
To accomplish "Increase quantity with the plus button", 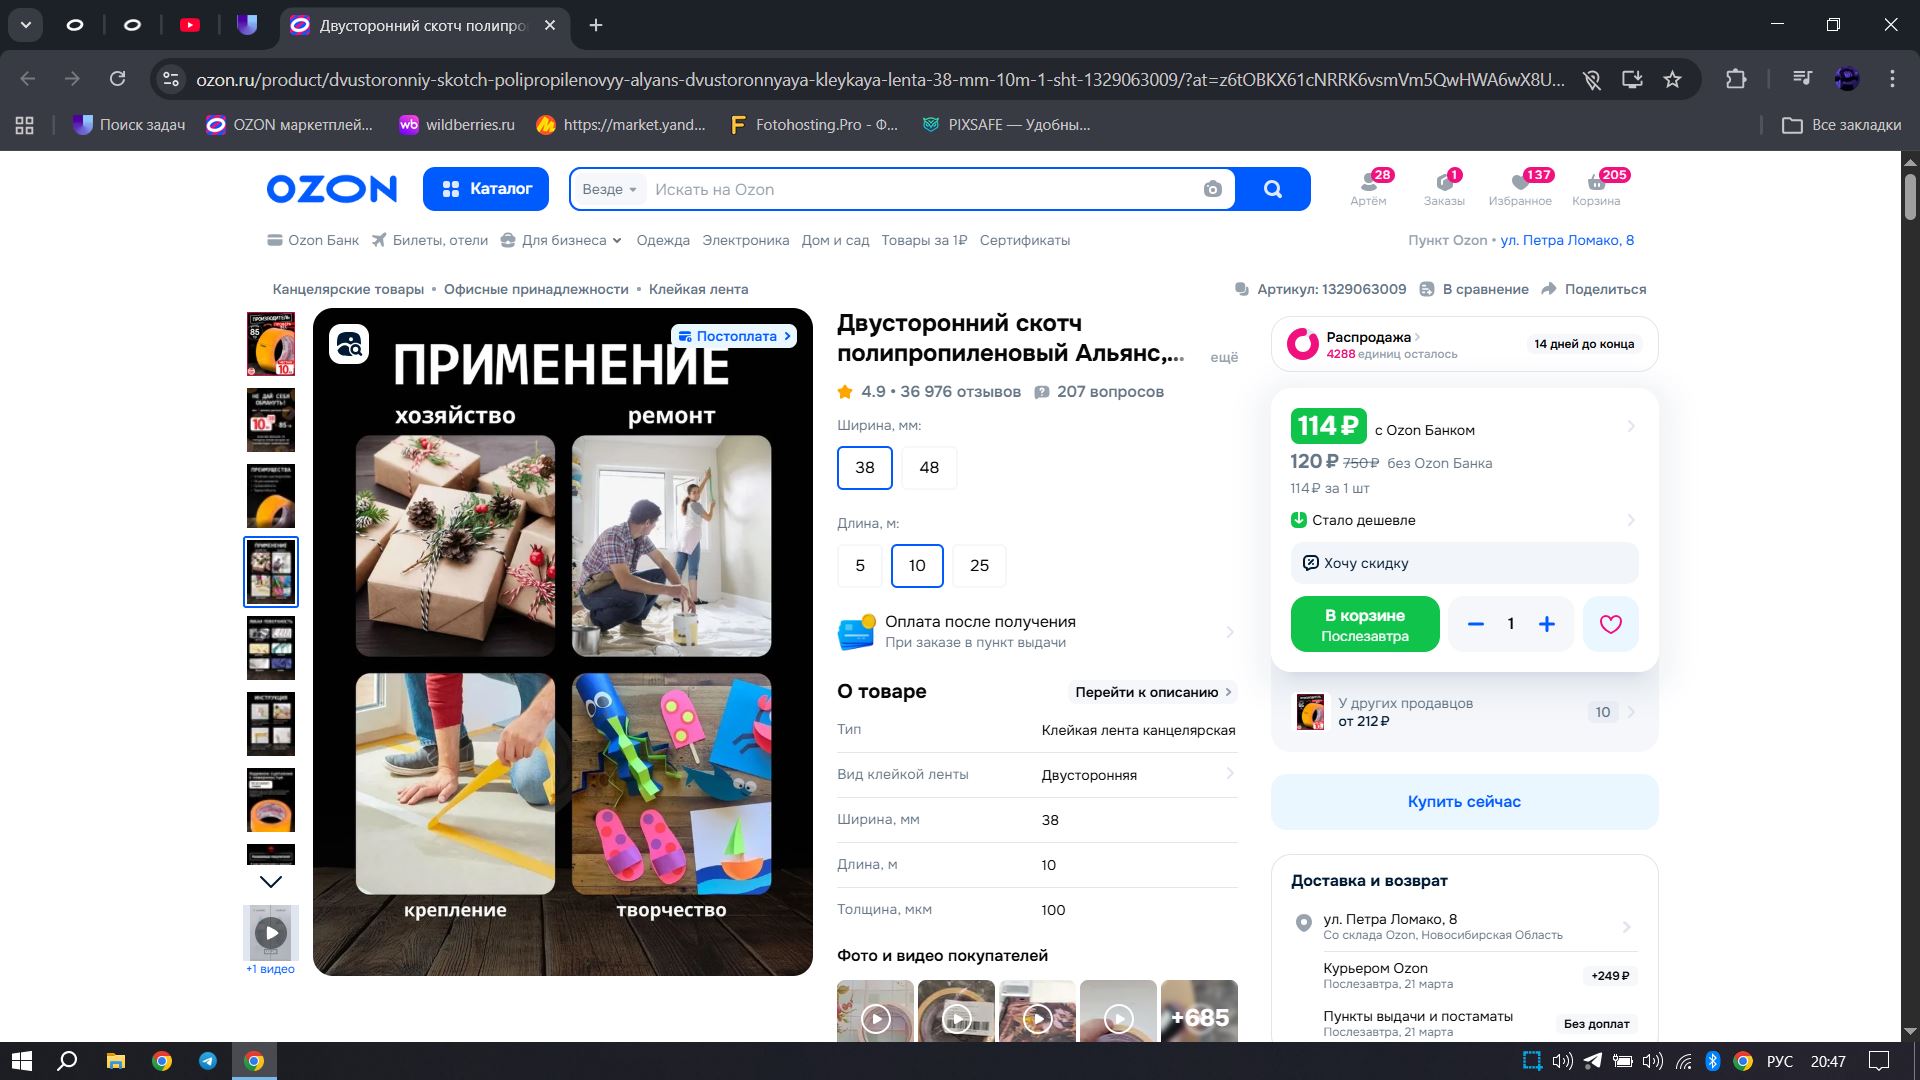I will click(1547, 624).
